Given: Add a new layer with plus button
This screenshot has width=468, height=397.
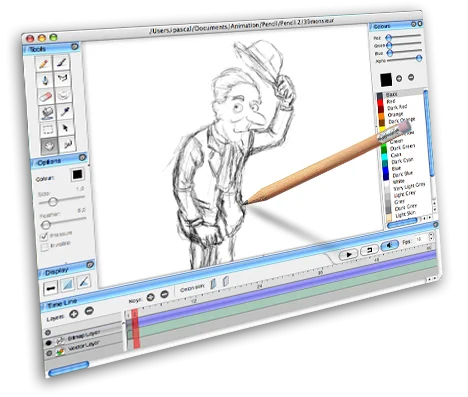Looking at the screenshot, I should (x=74, y=314).
